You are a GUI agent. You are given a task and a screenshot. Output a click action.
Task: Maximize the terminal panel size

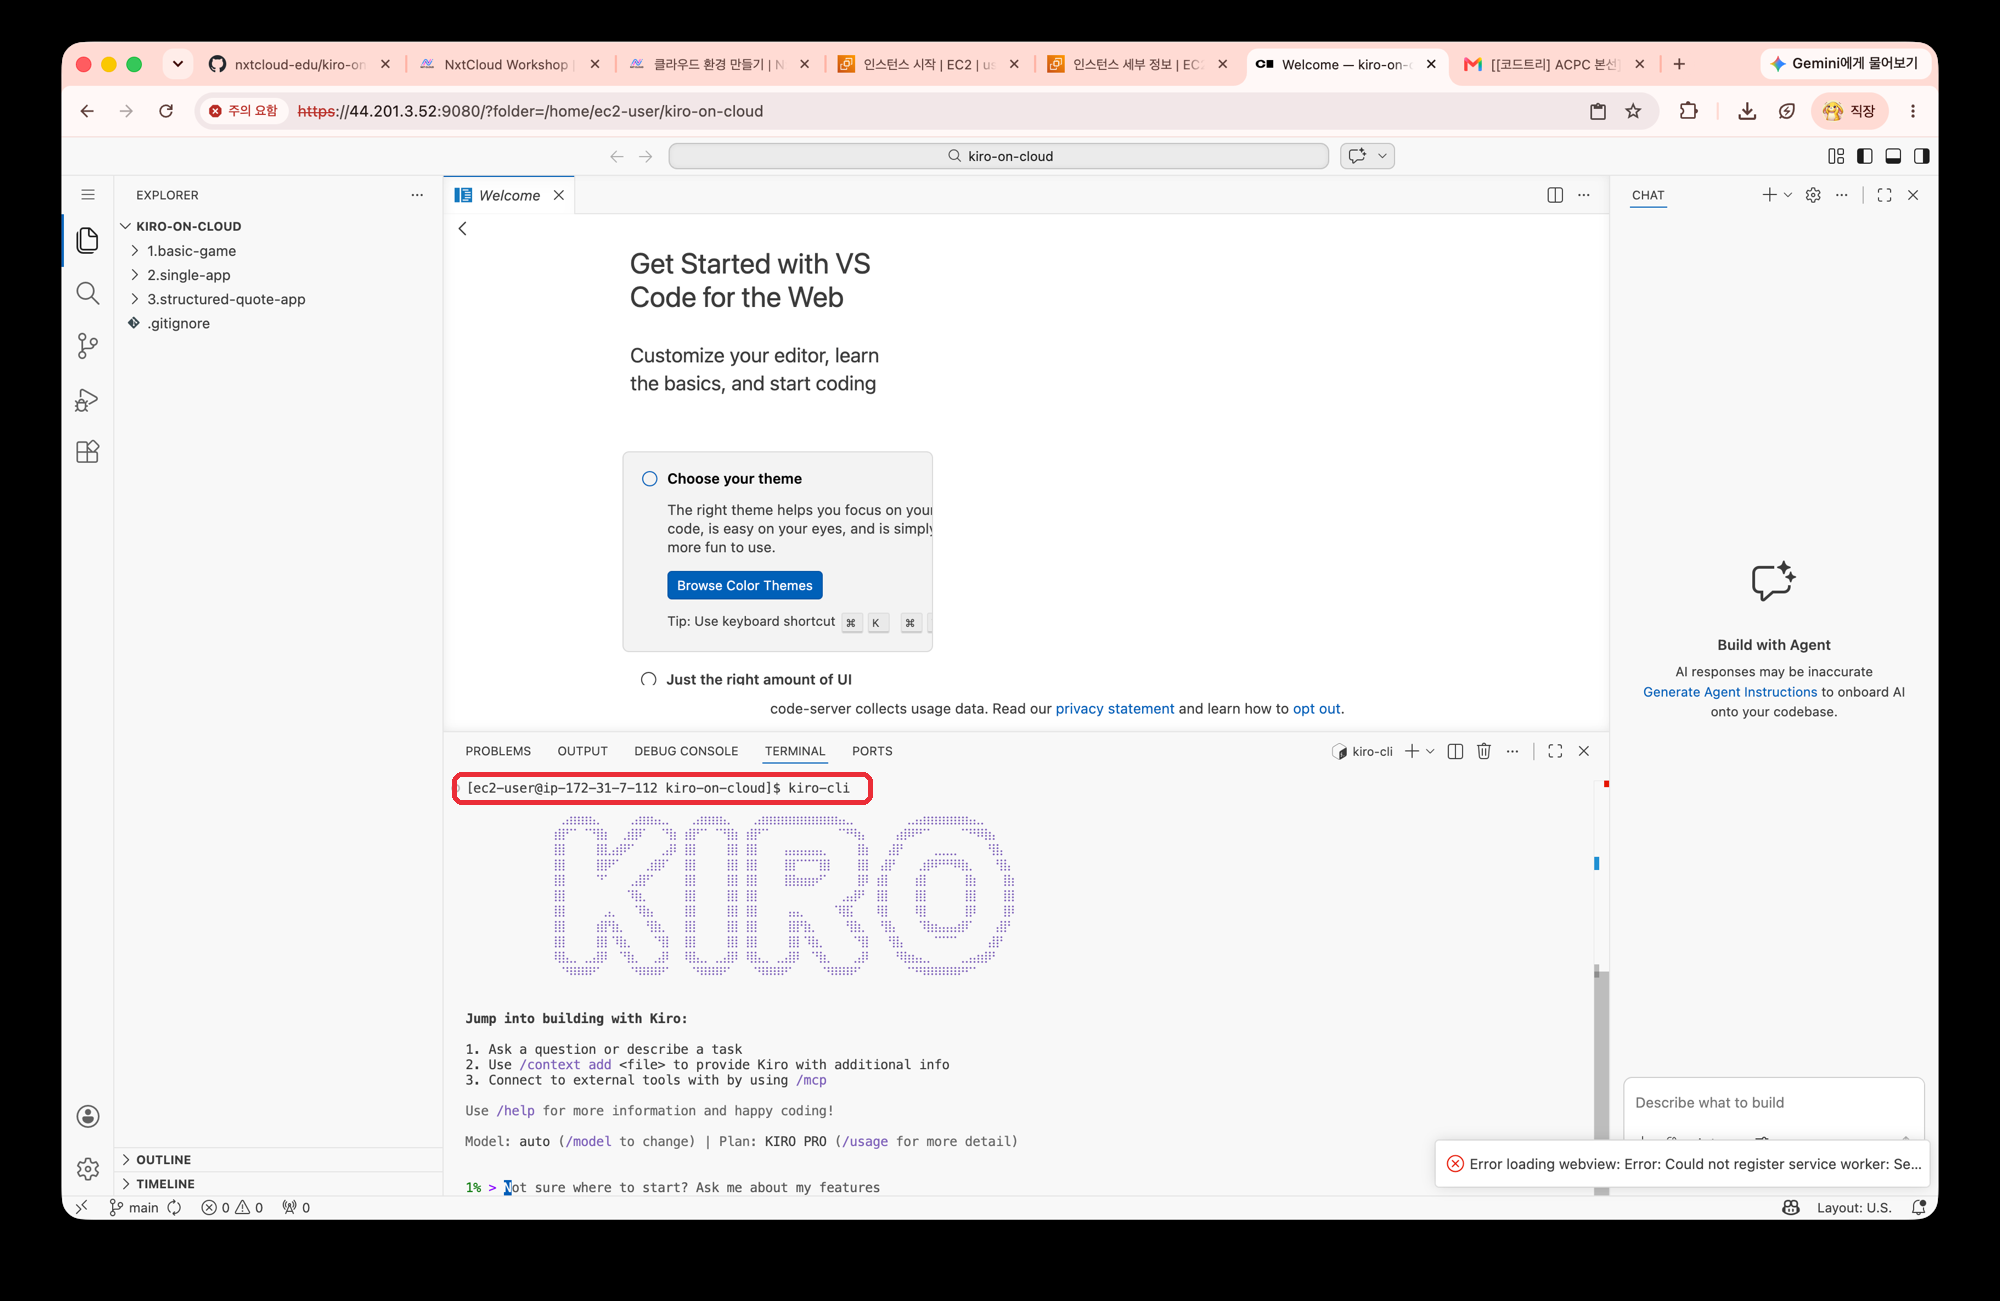[x=1555, y=751]
